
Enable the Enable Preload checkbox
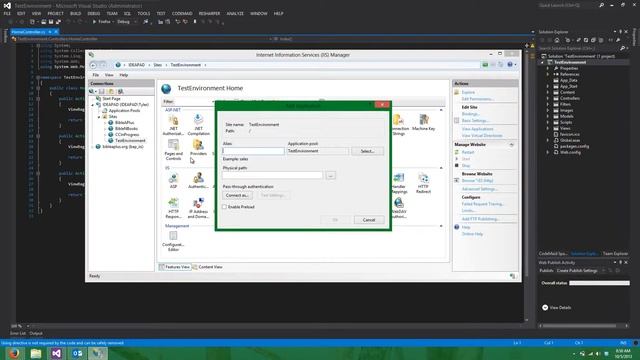[x=224, y=207]
